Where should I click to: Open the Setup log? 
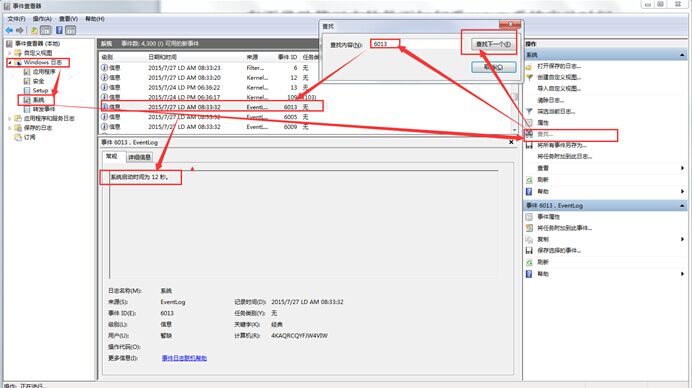[x=40, y=90]
